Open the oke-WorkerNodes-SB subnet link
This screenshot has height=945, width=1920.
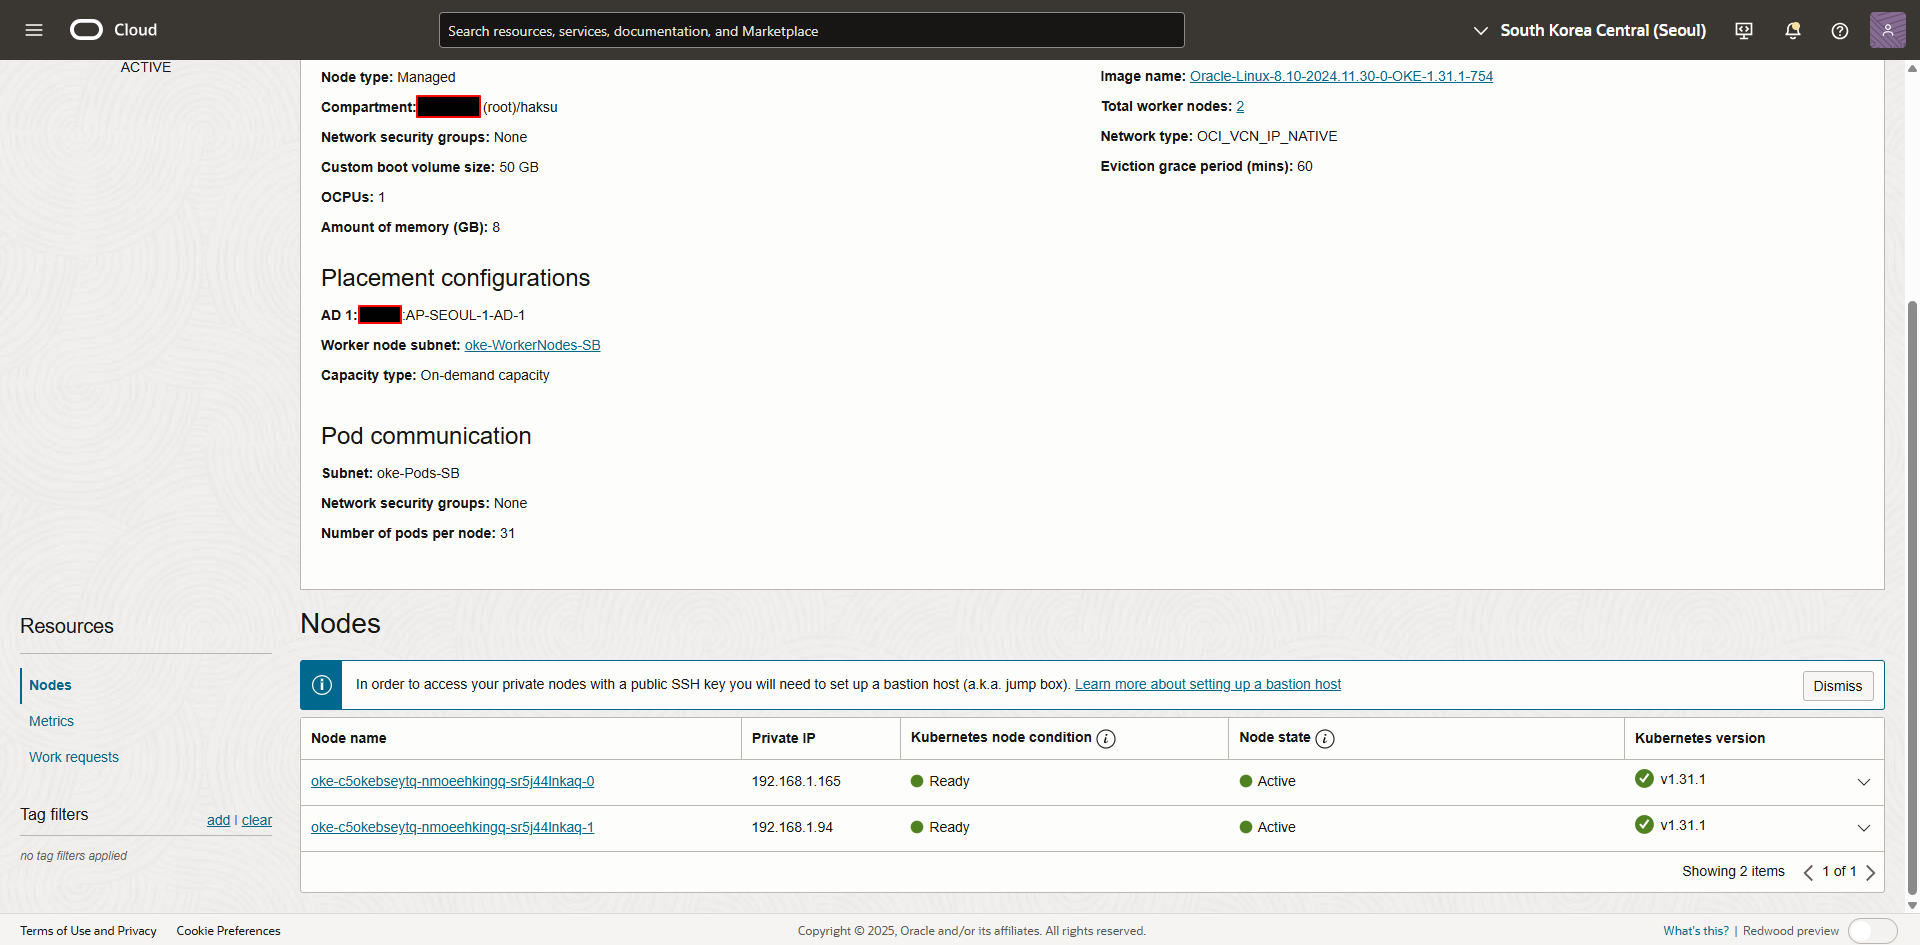[x=532, y=345]
